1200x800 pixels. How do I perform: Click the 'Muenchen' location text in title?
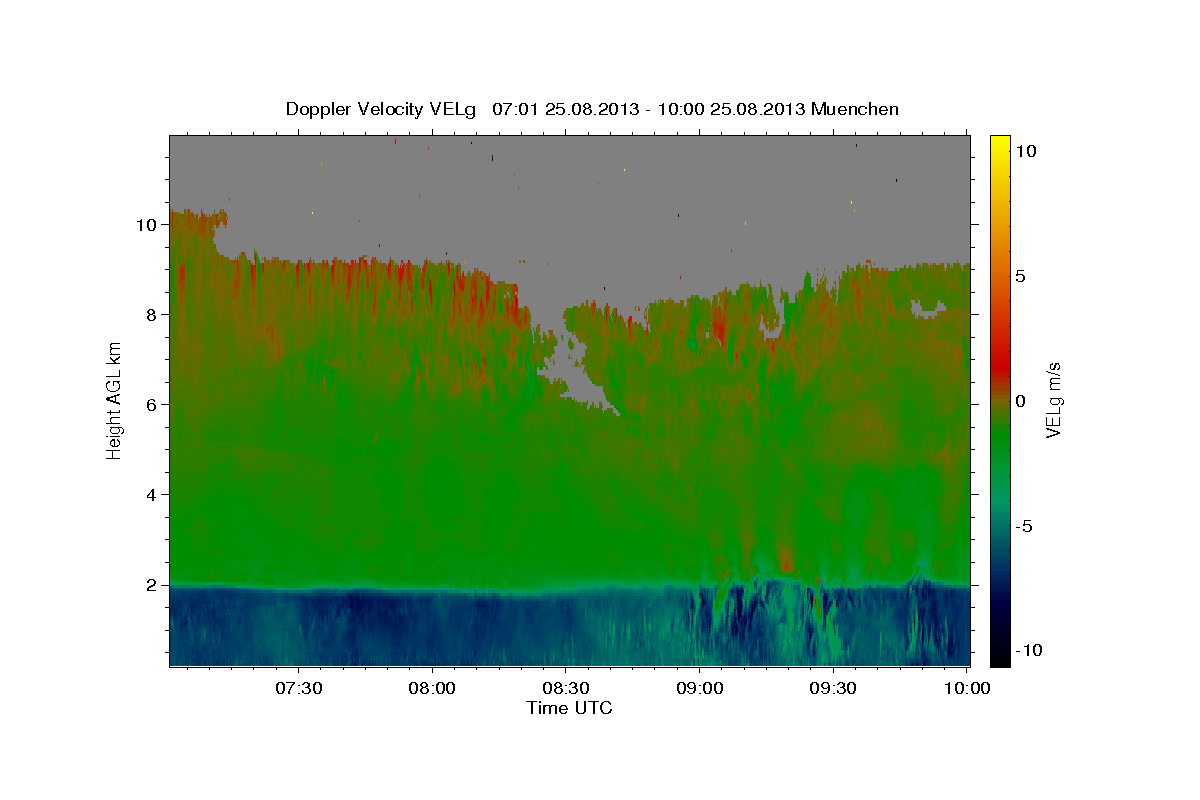(855, 109)
